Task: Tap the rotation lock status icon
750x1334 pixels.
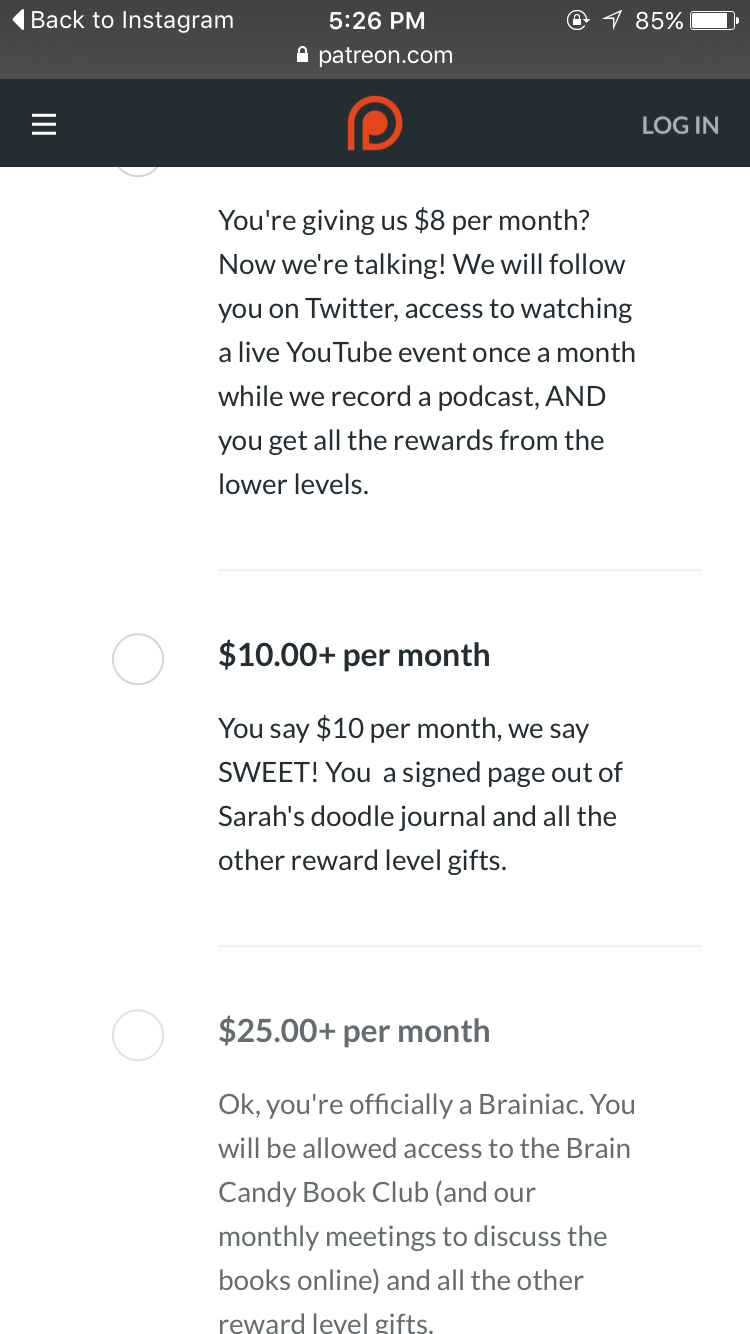Action: 578,20
